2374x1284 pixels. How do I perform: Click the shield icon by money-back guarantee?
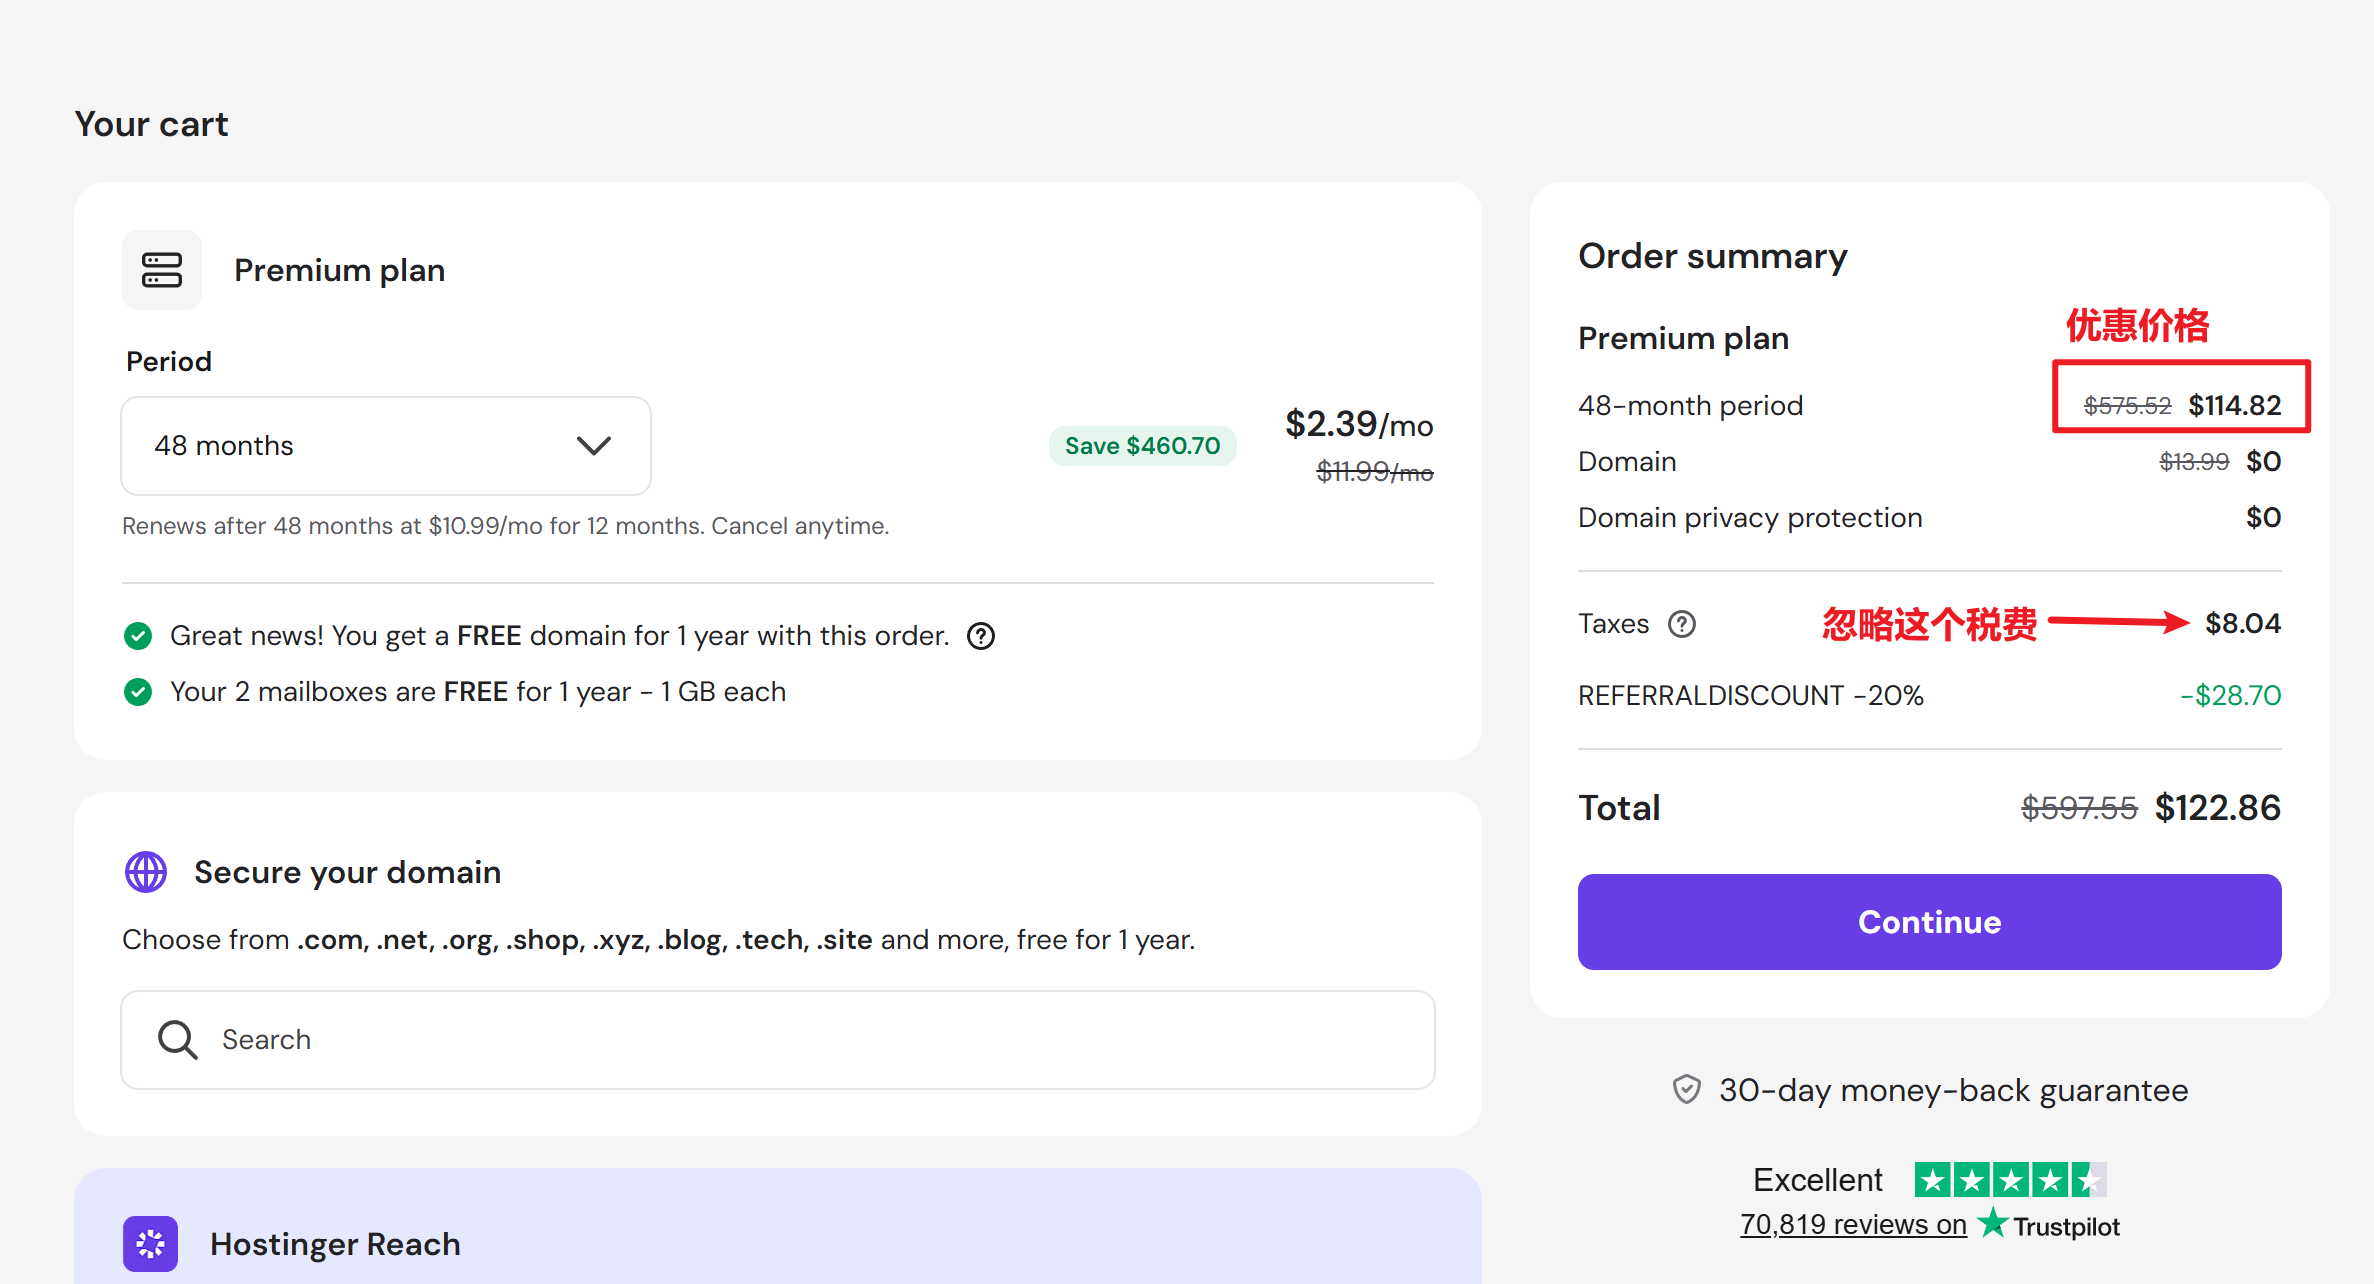1687,1090
